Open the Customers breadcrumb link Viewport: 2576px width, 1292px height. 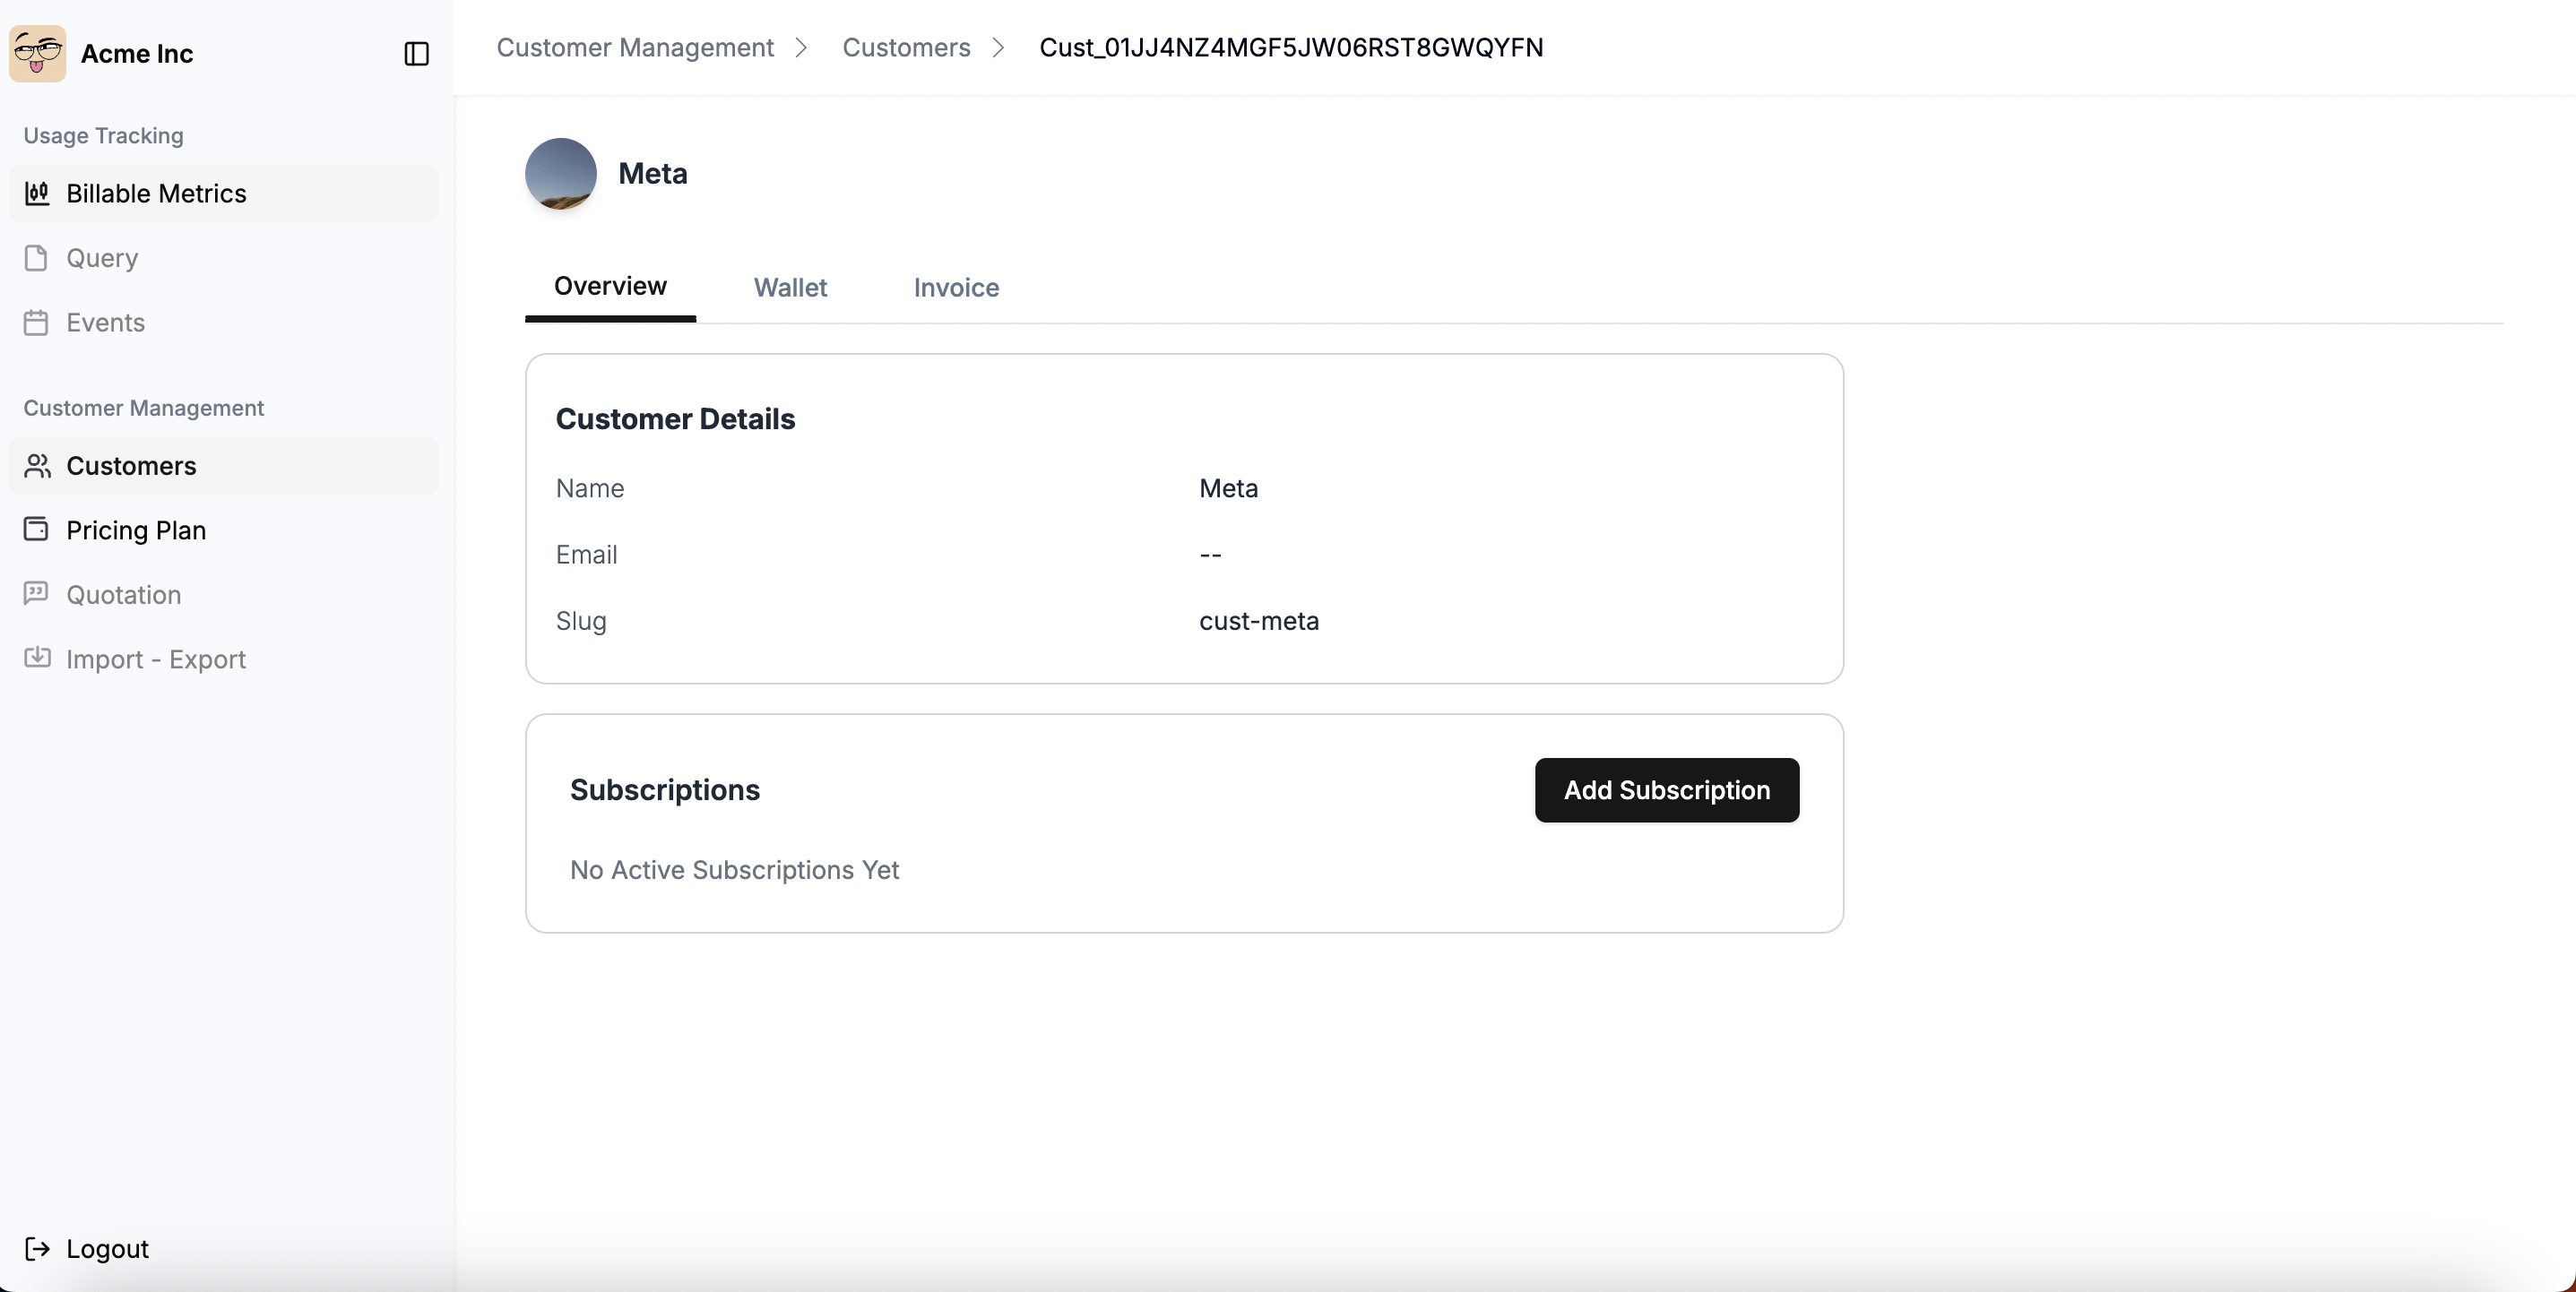[905, 47]
